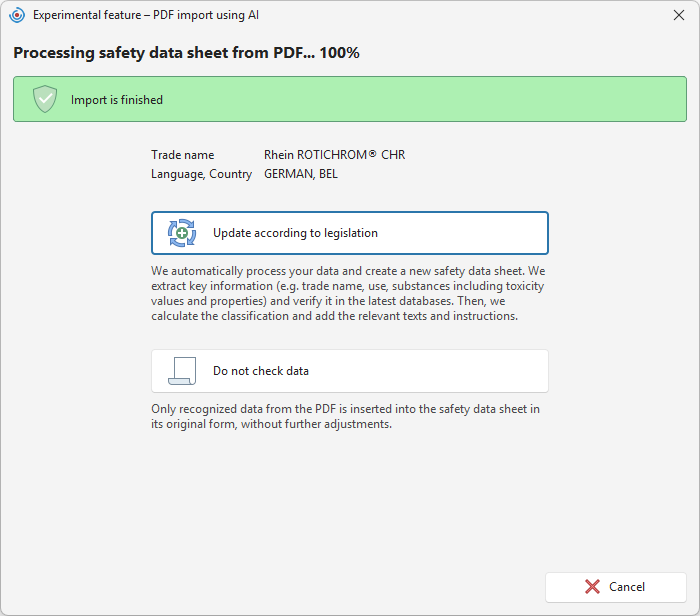The image size is (700, 616).
Task: Click the Update according to legislation button
Action: [x=350, y=233]
